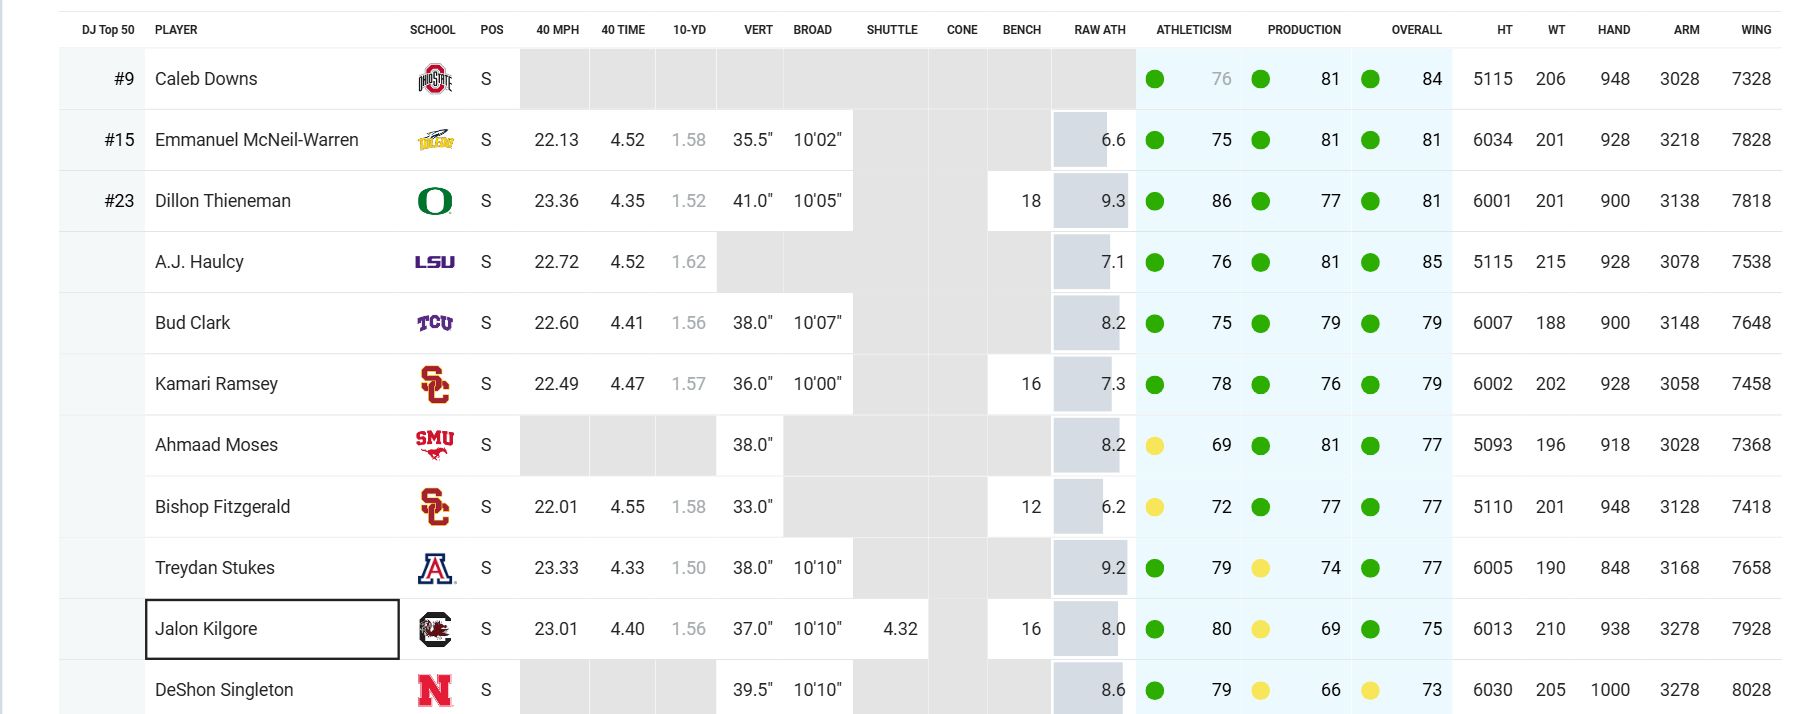Click the Ohio State school logo

tap(435, 79)
